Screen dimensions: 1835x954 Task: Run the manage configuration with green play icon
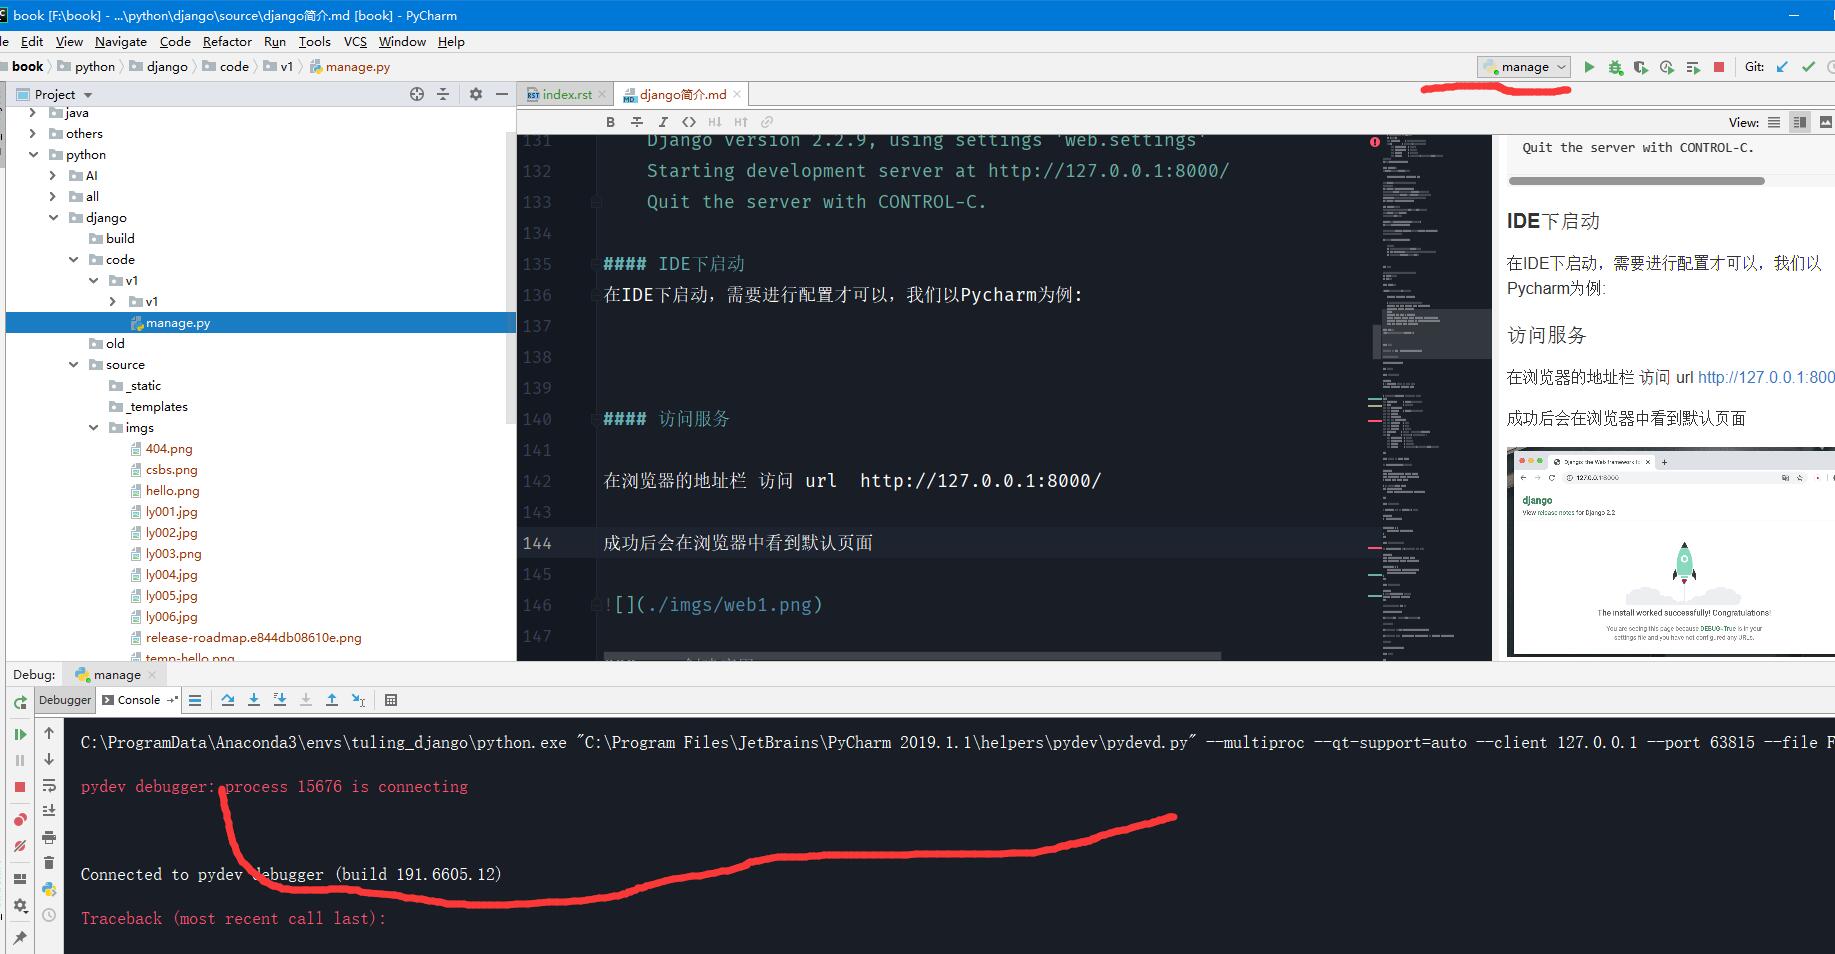click(1589, 67)
